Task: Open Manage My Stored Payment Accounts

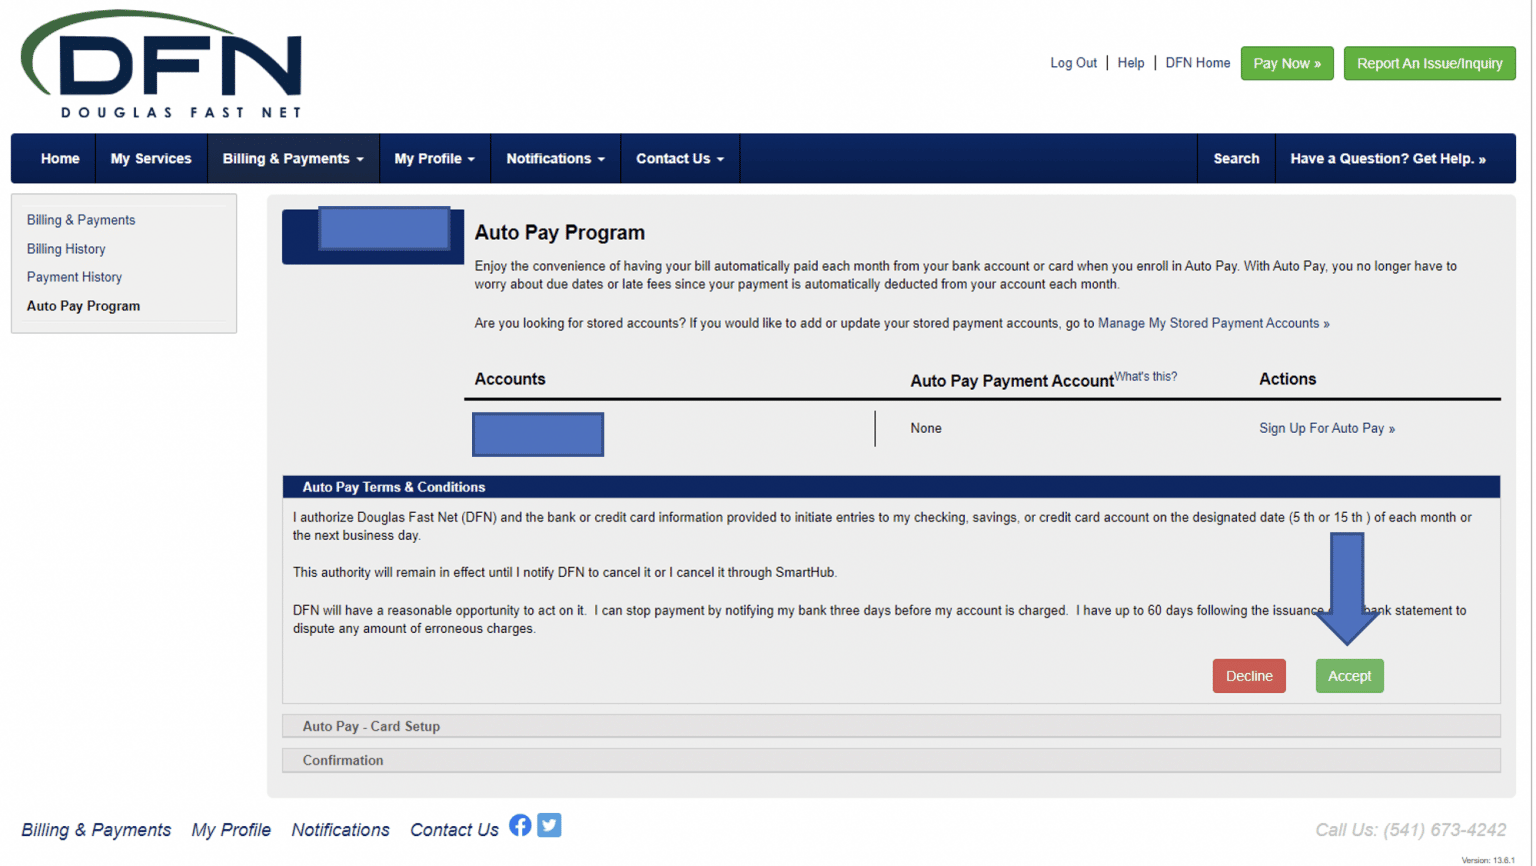Action: pyautogui.click(x=1213, y=323)
